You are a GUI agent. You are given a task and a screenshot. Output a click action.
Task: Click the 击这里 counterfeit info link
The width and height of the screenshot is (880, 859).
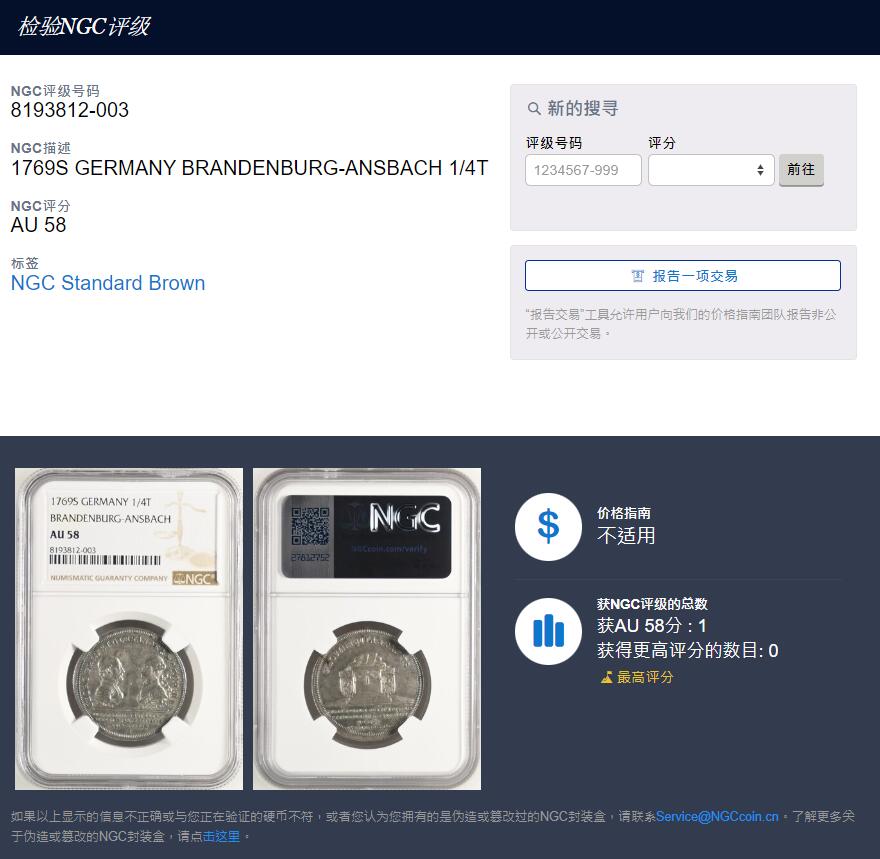coord(221,837)
